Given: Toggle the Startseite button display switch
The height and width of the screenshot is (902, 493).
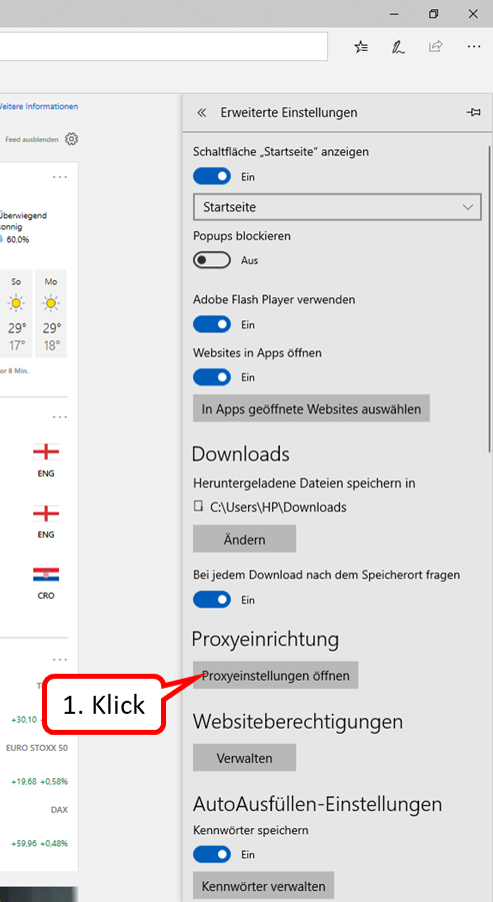Looking at the screenshot, I should [212, 177].
